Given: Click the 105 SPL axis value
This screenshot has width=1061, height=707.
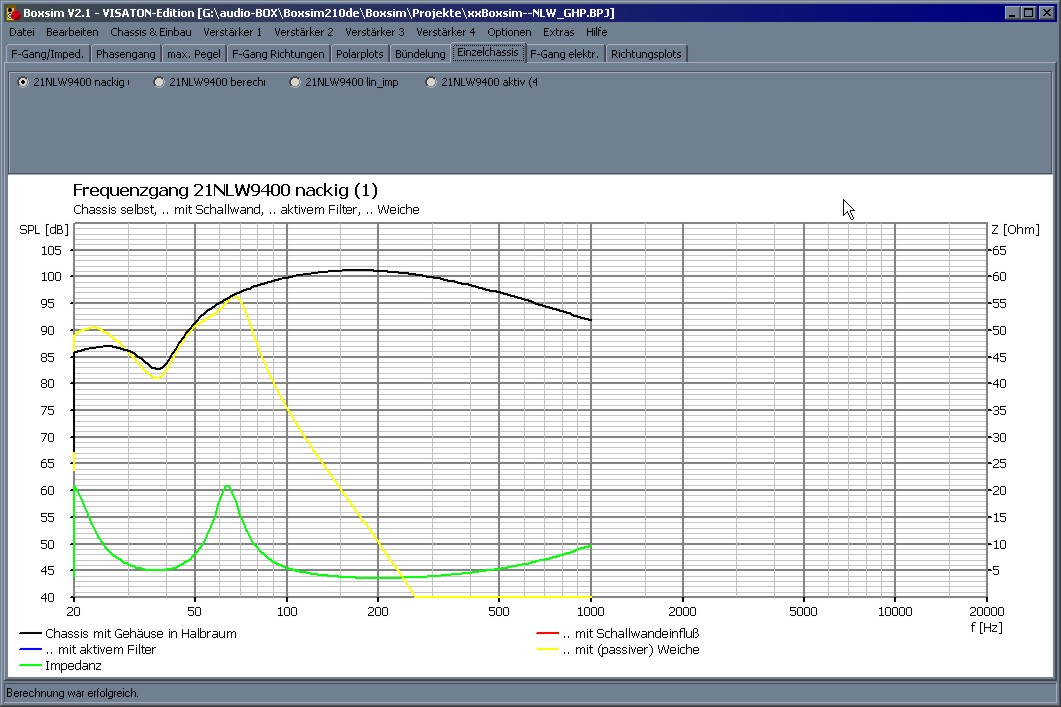Looking at the screenshot, I should pyautogui.click(x=51, y=250).
